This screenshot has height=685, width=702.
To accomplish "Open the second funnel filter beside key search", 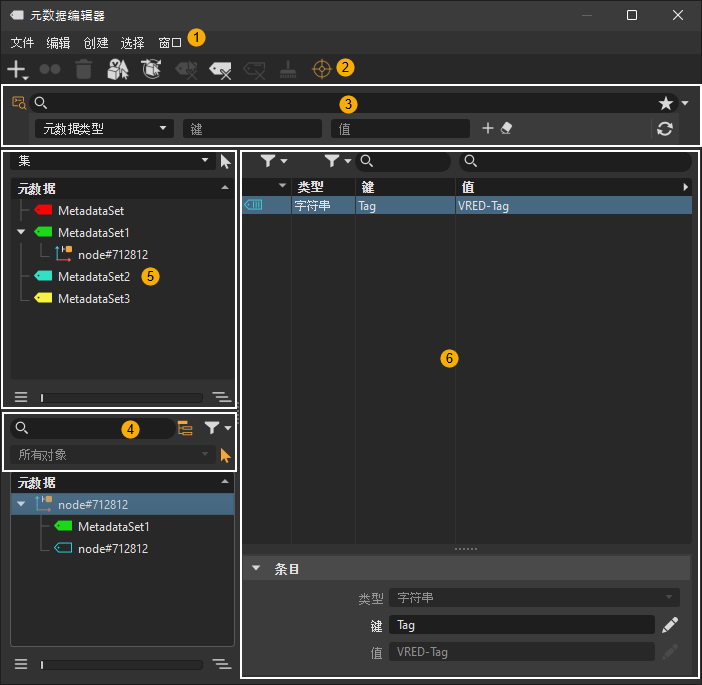I will (338, 160).
